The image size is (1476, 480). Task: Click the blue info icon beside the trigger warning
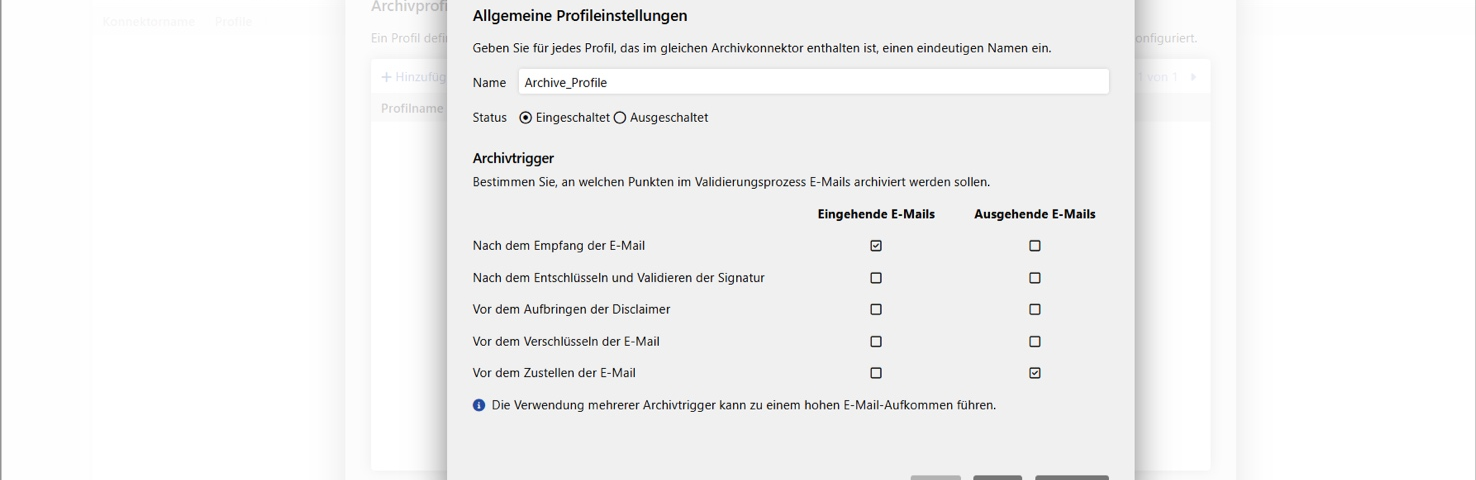coord(479,406)
